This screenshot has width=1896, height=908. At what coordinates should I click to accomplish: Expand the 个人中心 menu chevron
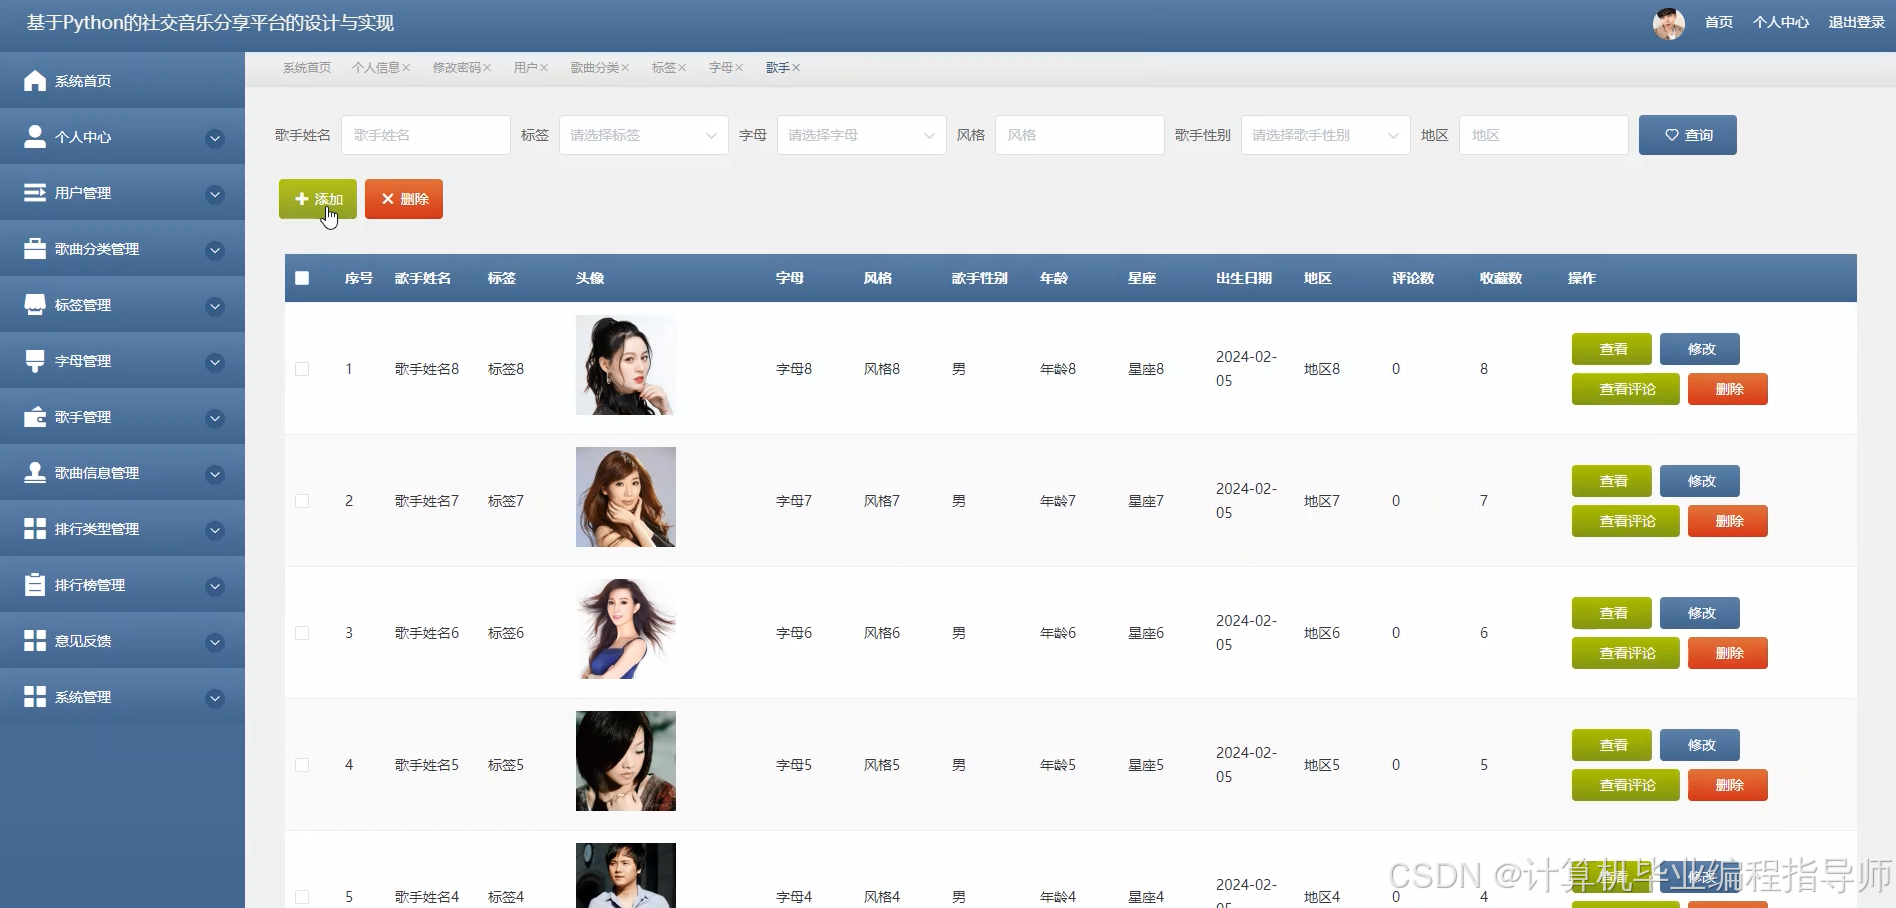pyautogui.click(x=214, y=138)
